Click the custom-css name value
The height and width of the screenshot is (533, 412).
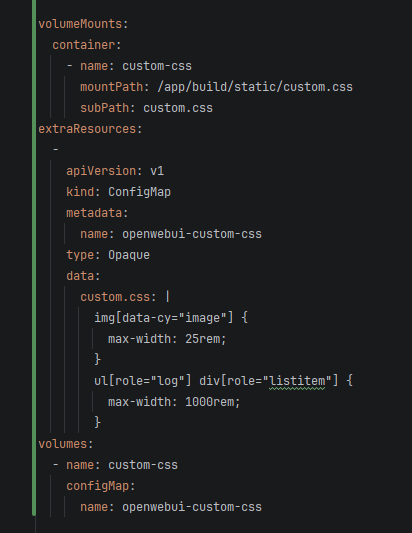(157, 66)
